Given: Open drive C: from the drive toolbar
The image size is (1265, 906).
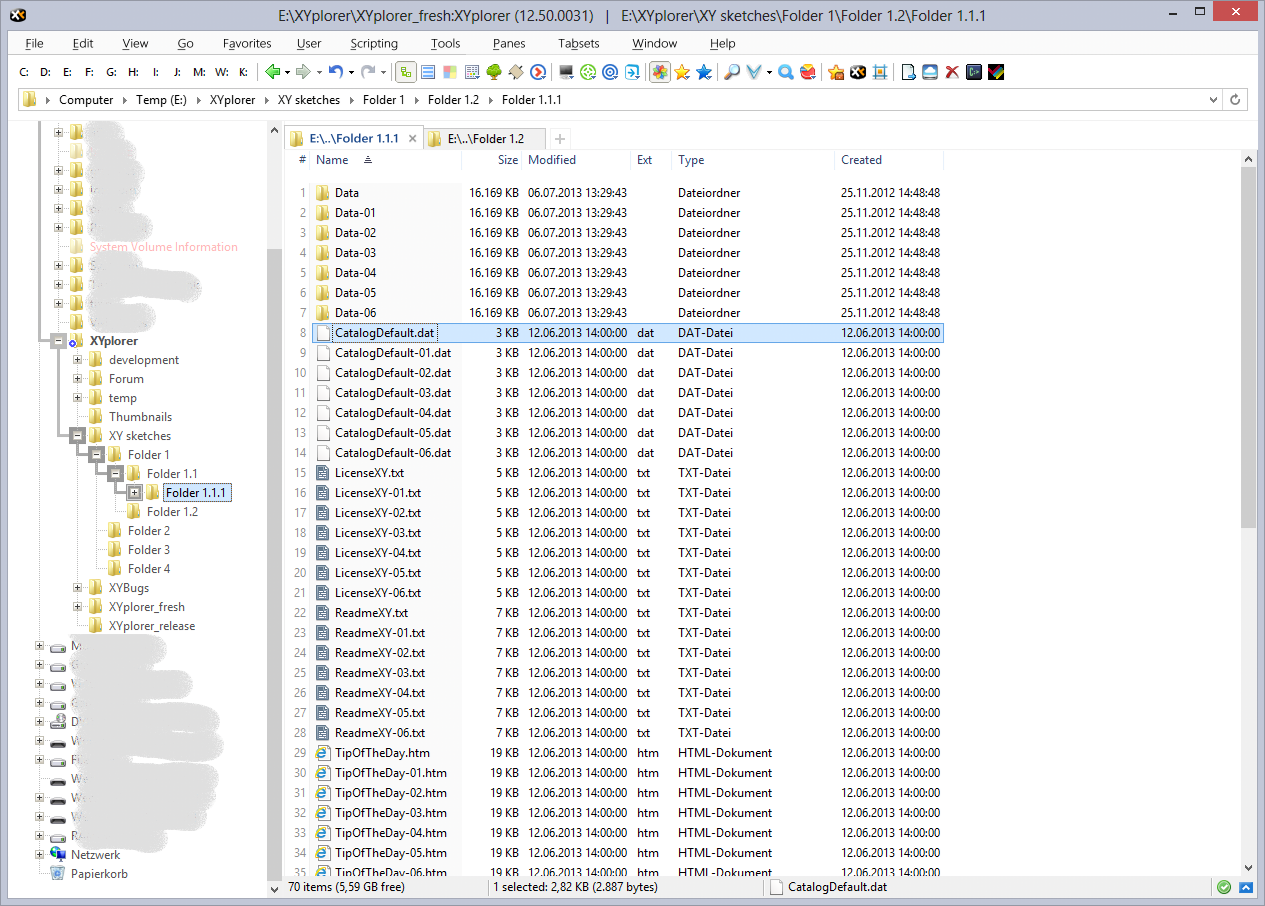Looking at the screenshot, I should (23, 72).
